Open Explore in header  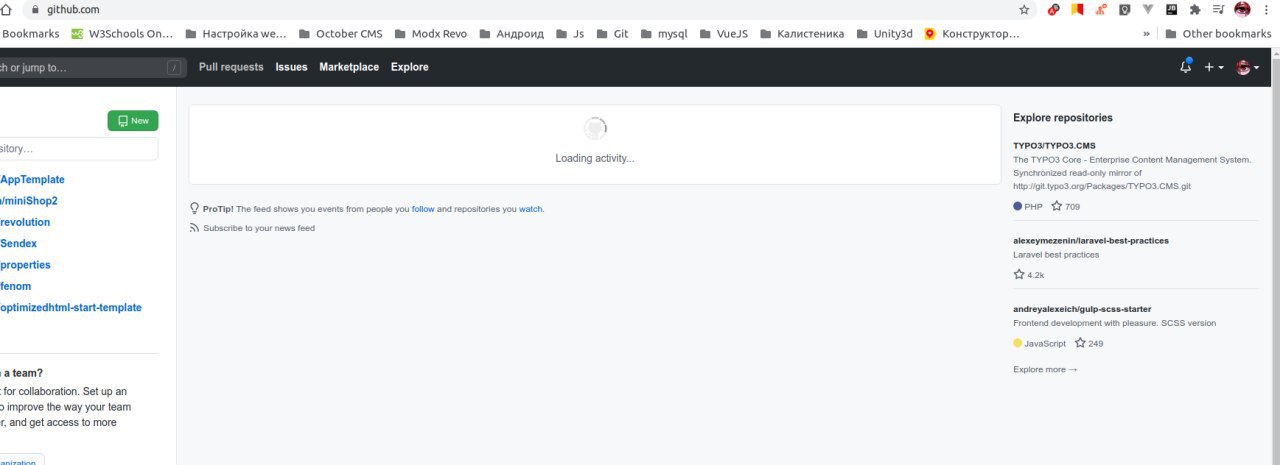pyautogui.click(x=410, y=67)
